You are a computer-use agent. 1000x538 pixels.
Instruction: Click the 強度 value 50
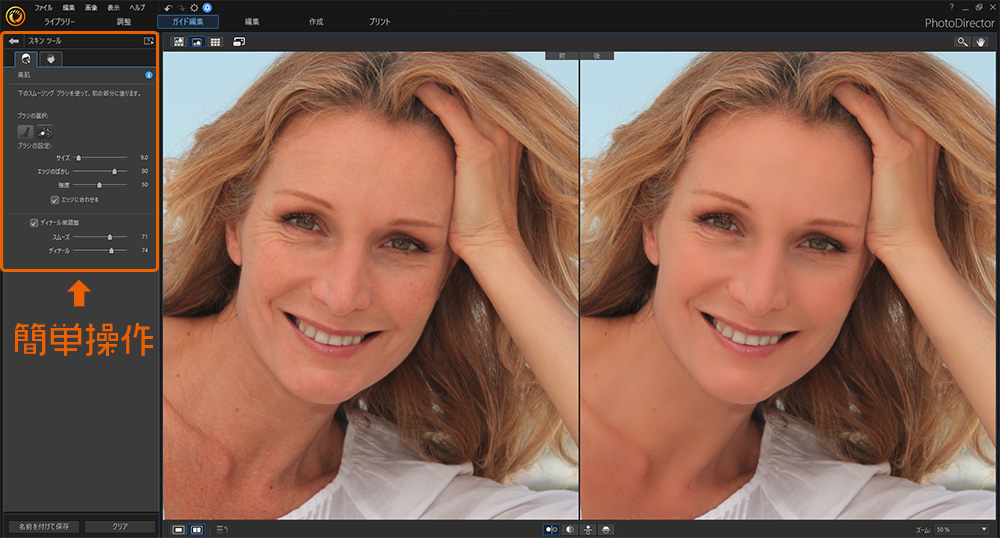[x=145, y=185]
